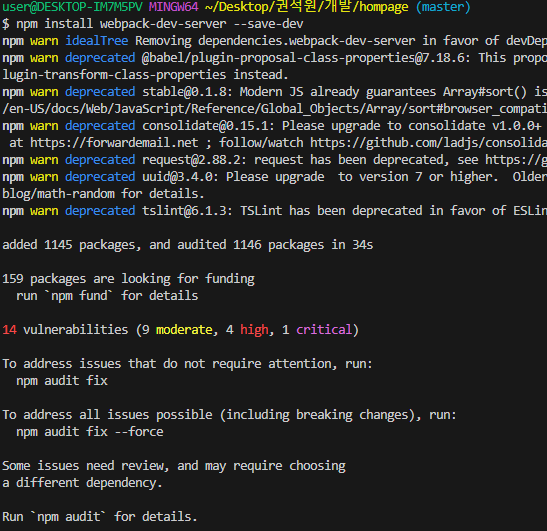
Task: Click 'lugin-transform-class-properties instead.' line
Action: (145, 75)
